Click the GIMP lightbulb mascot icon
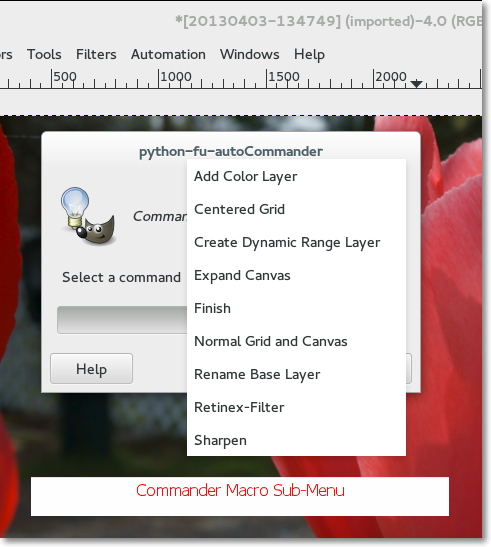Screen dimensions: 491x547 [x=88, y=216]
